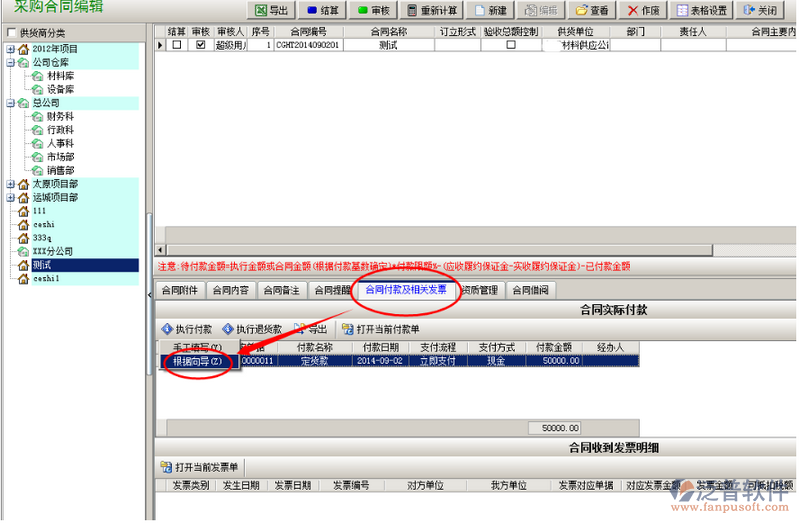Choose 根据向导 from the dropdown menu
The height and width of the screenshot is (523, 799).
(x=198, y=361)
